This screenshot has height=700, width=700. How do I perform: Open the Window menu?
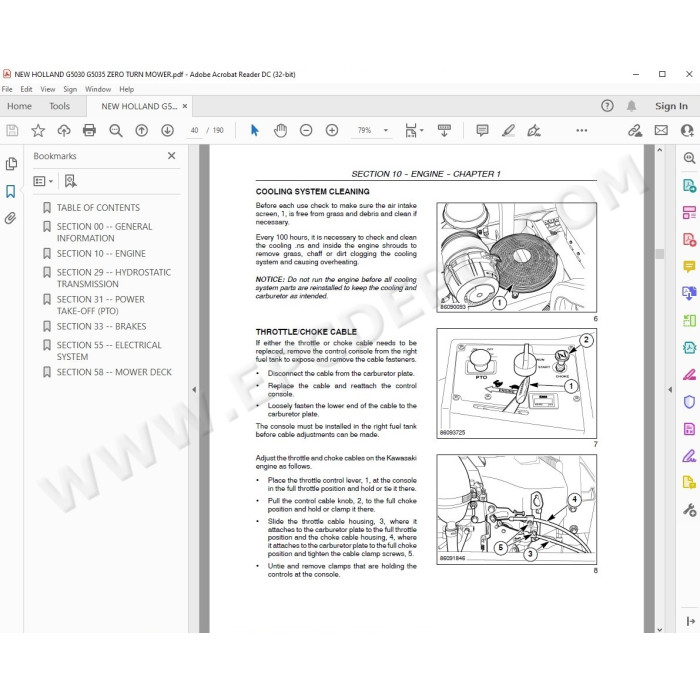(x=98, y=89)
